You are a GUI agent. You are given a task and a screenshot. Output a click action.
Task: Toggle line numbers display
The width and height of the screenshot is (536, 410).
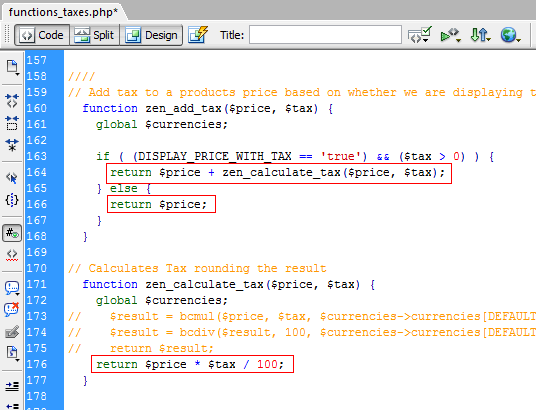pyautogui.click(x=12, y=233)
